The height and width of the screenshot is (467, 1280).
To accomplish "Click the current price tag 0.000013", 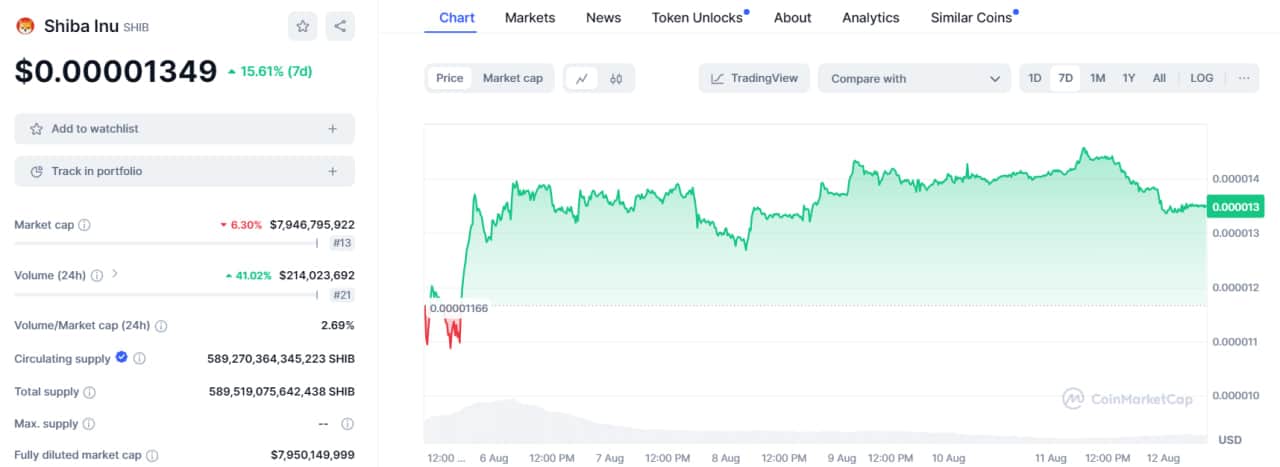I will (1237, 207).
